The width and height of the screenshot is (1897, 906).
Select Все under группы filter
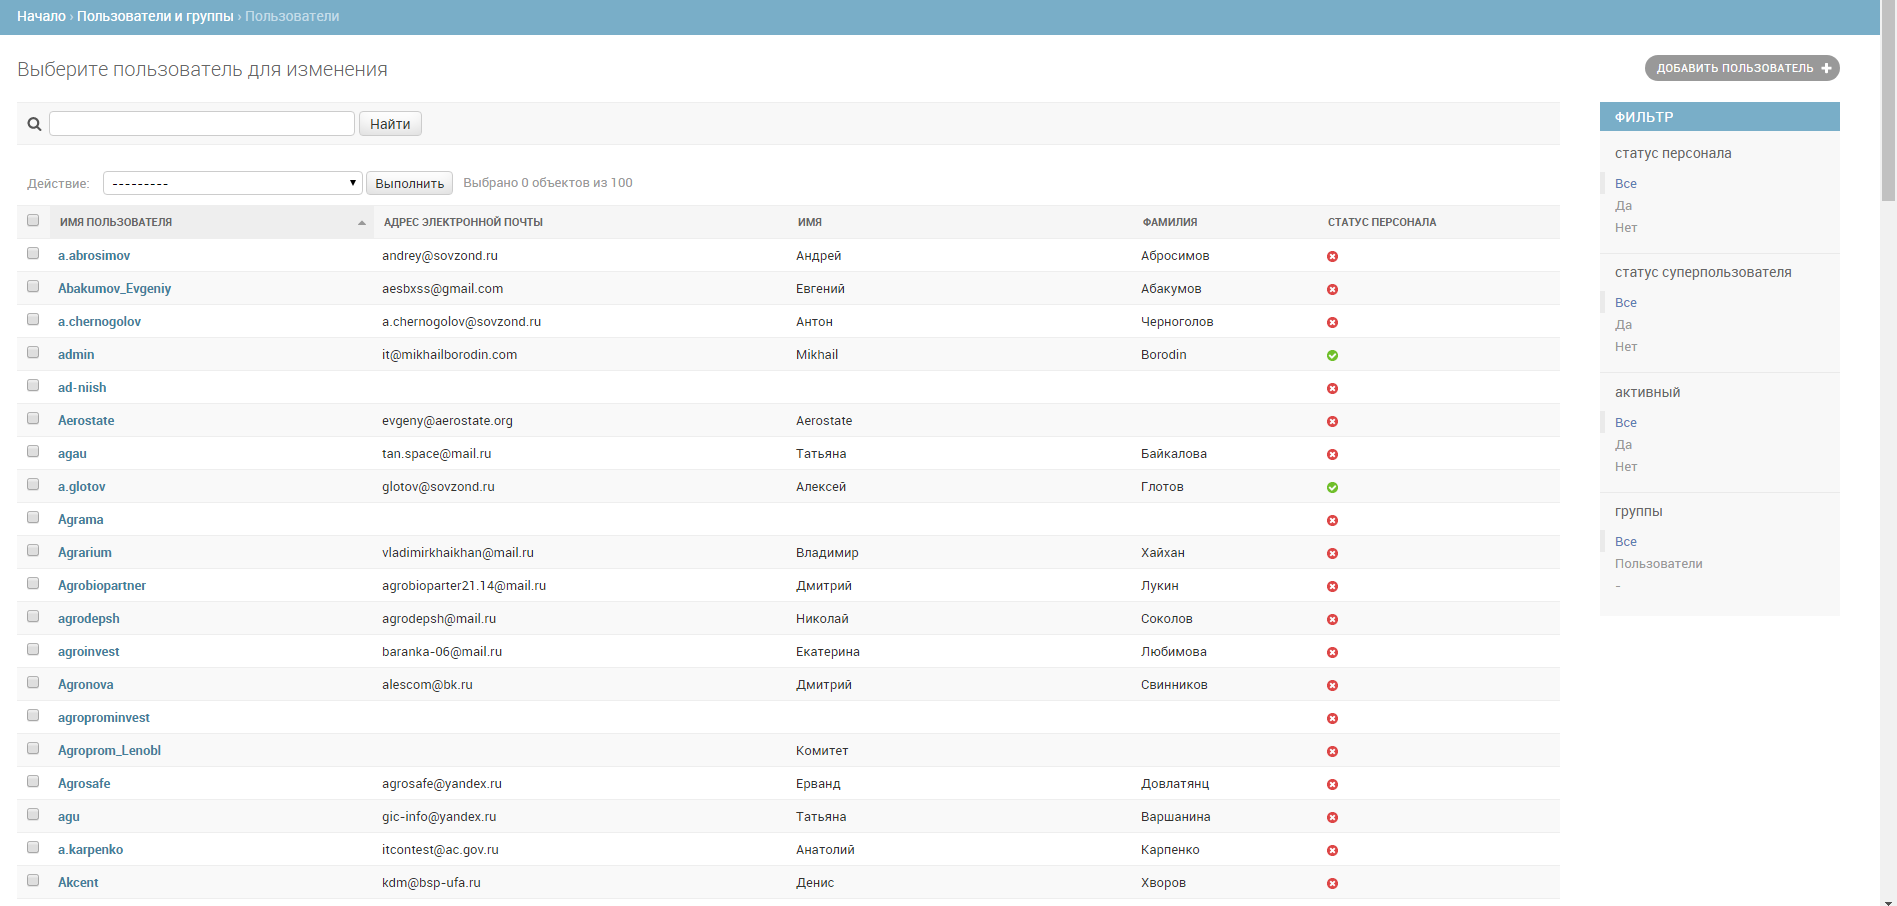click(1626, 542)
